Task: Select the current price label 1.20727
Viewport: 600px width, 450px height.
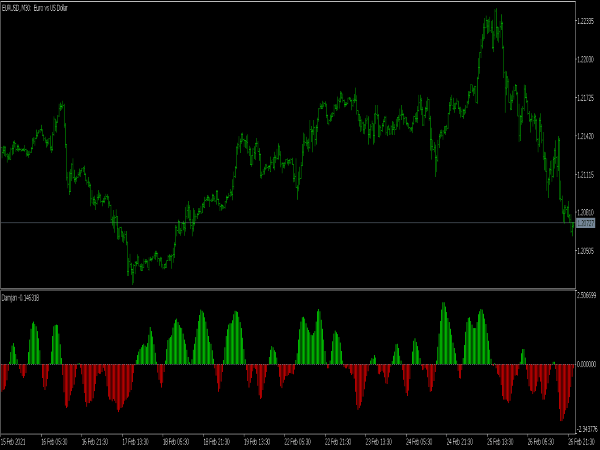Action: pos(585,223)
